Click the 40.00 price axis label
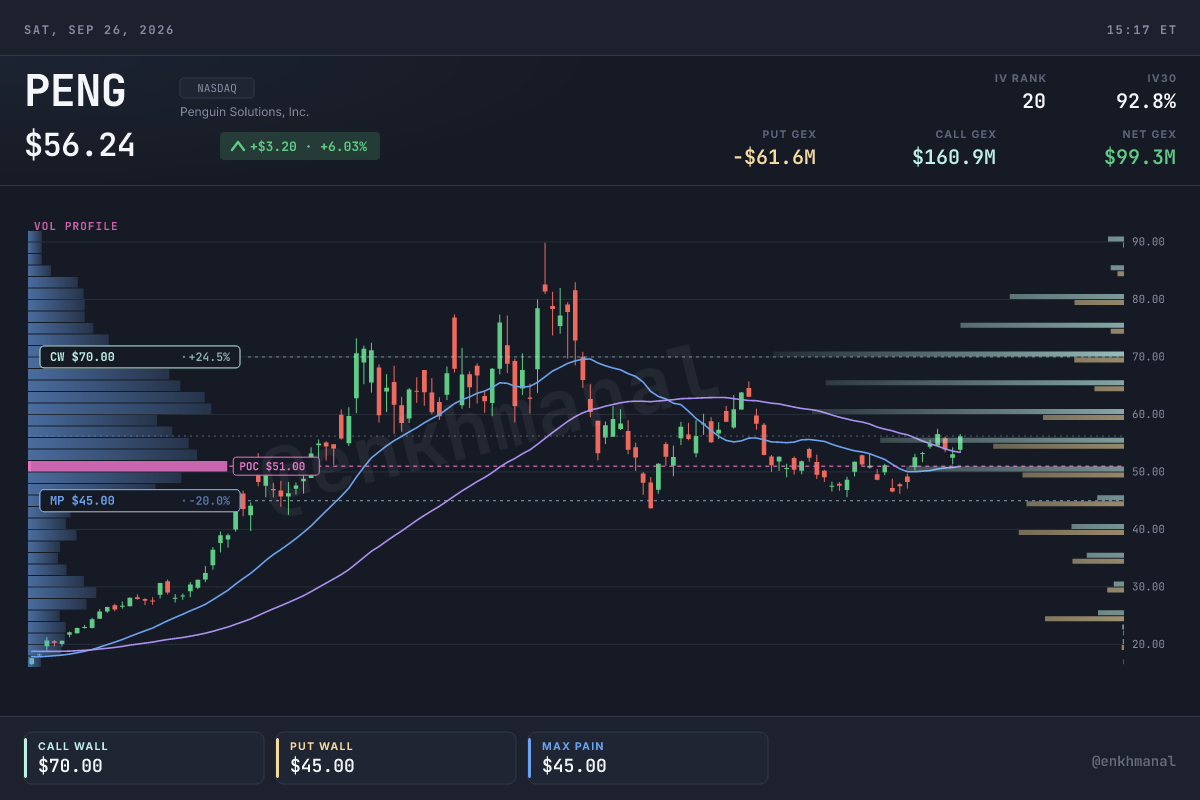Viewport: 1200px width, 800px height. click(x=1149, y=529)
